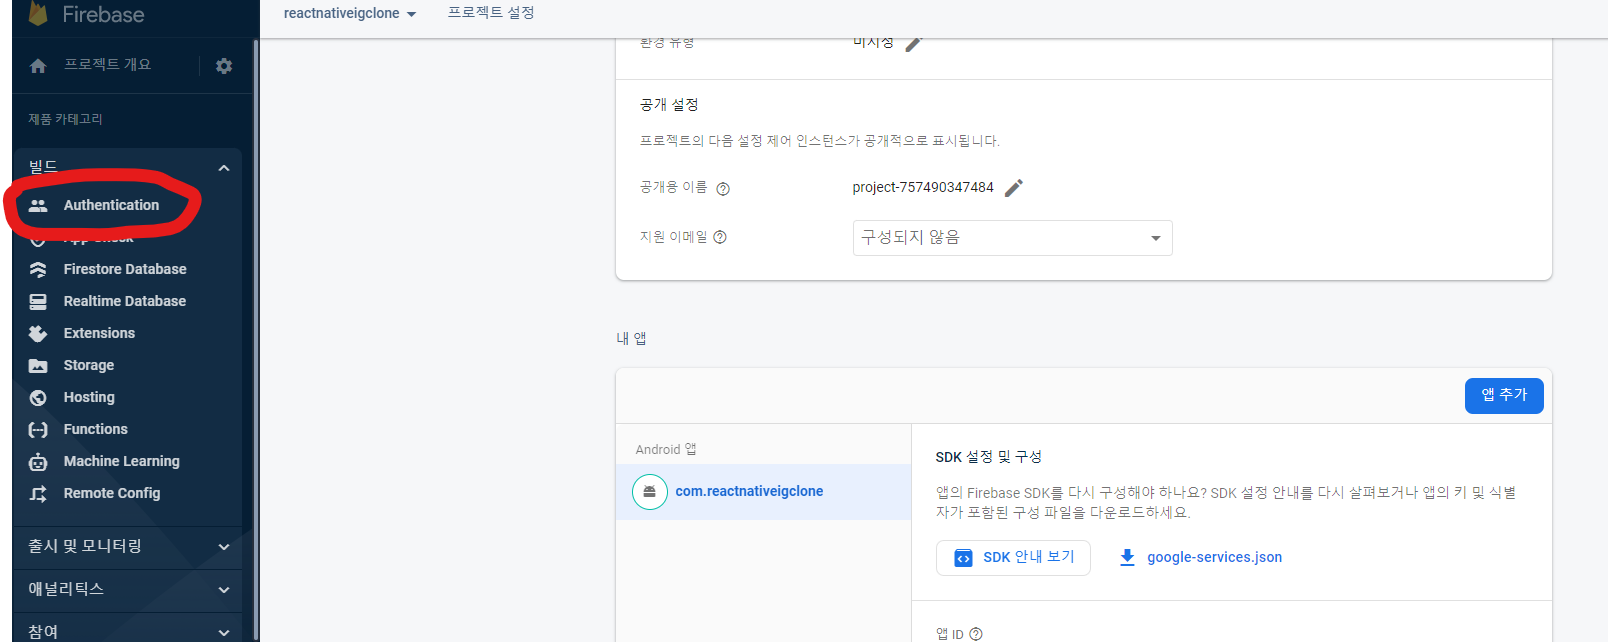Click the Firestore Database icon

point(38,269)
